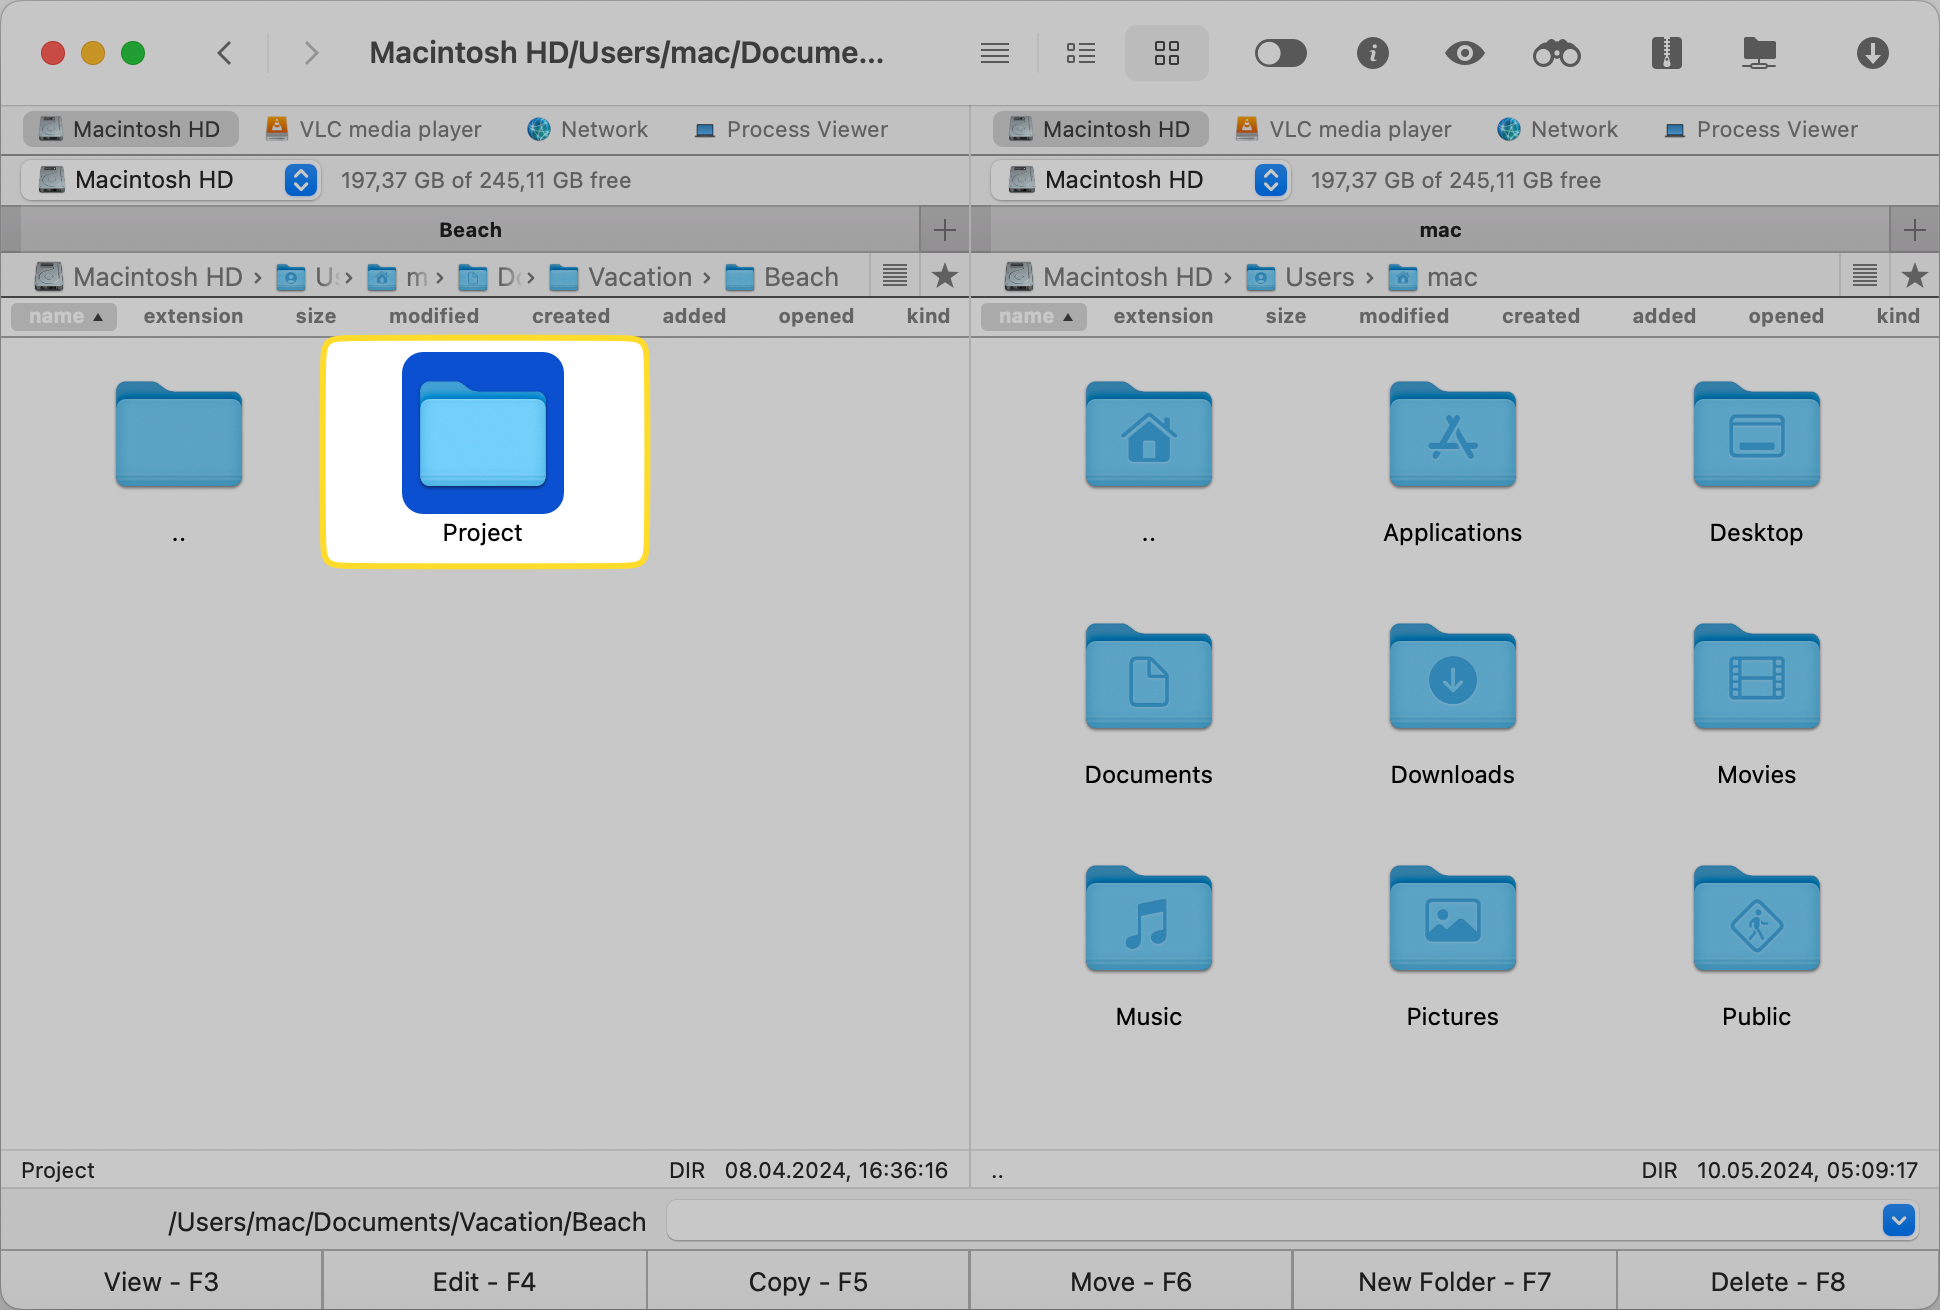Open Quick Look with the eye icon
Image resolution: width=1940 pixels, height=1310 pixels.
pos(1464,53)
